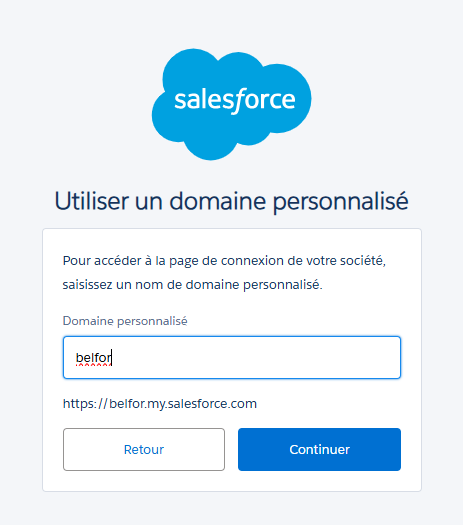Click the Continuer button
The width and height of the screenshot is (463, 525).
coord(319,449)
